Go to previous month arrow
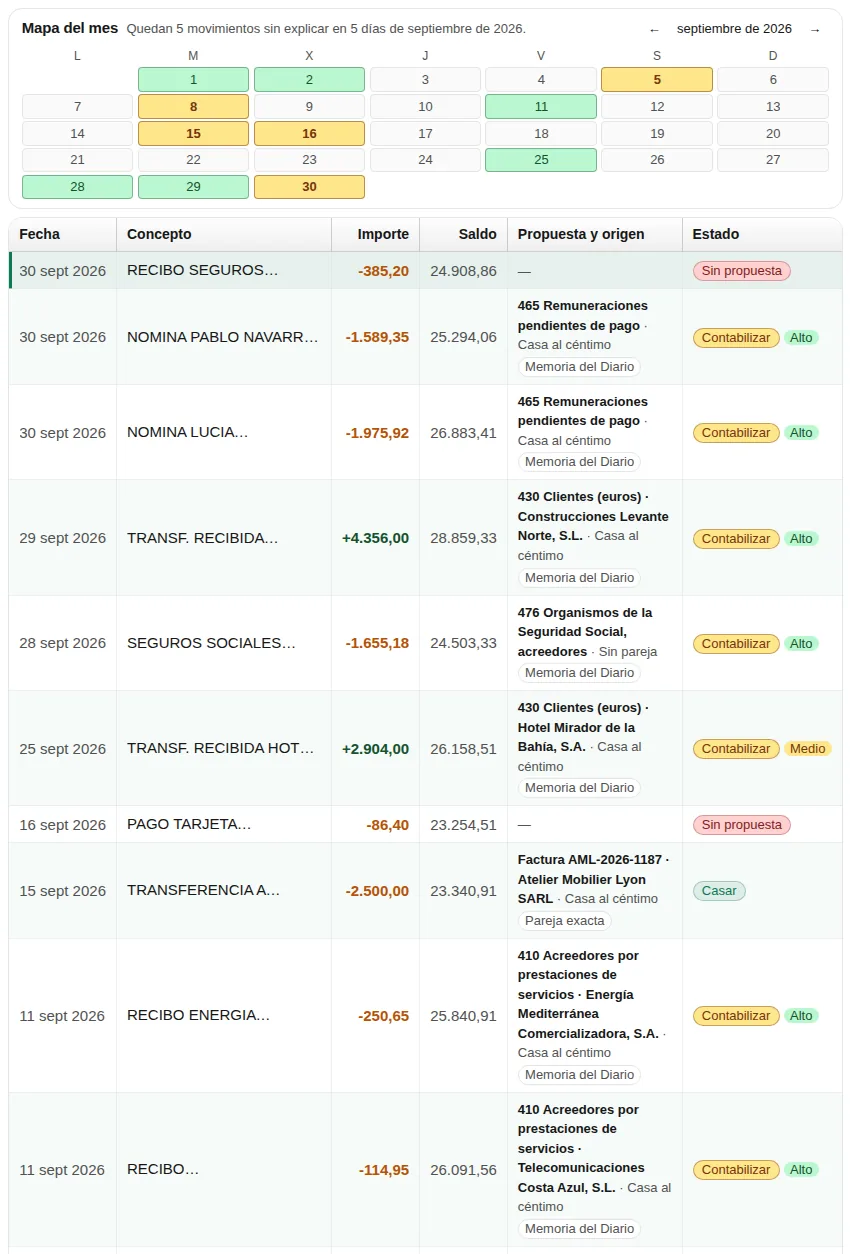Screen dimensions: 850x1254 (655, 29)
